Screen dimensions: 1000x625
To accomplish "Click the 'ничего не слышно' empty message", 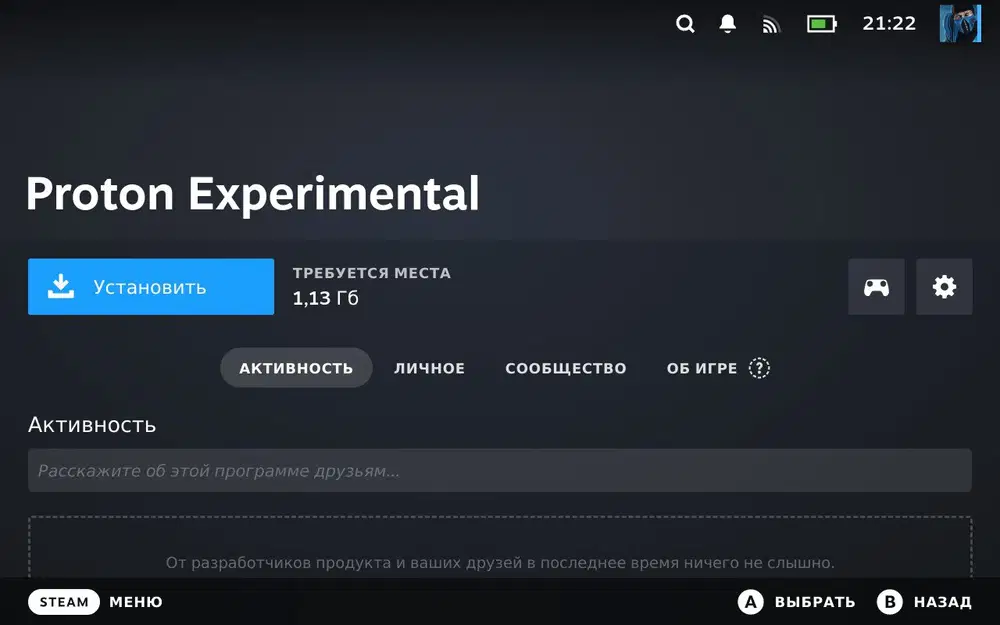I will coord(500,562).
